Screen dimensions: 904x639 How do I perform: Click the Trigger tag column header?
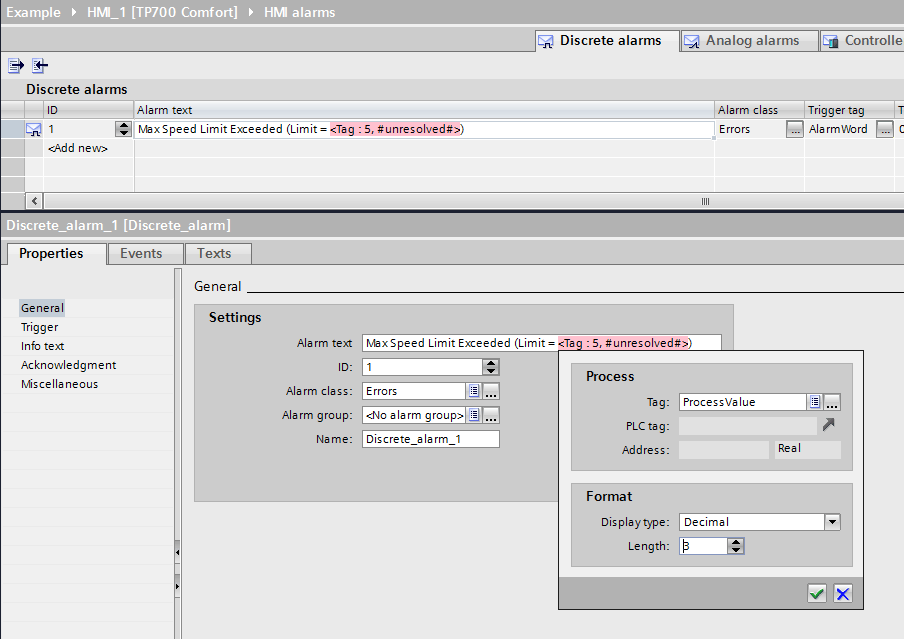(850, 110)
